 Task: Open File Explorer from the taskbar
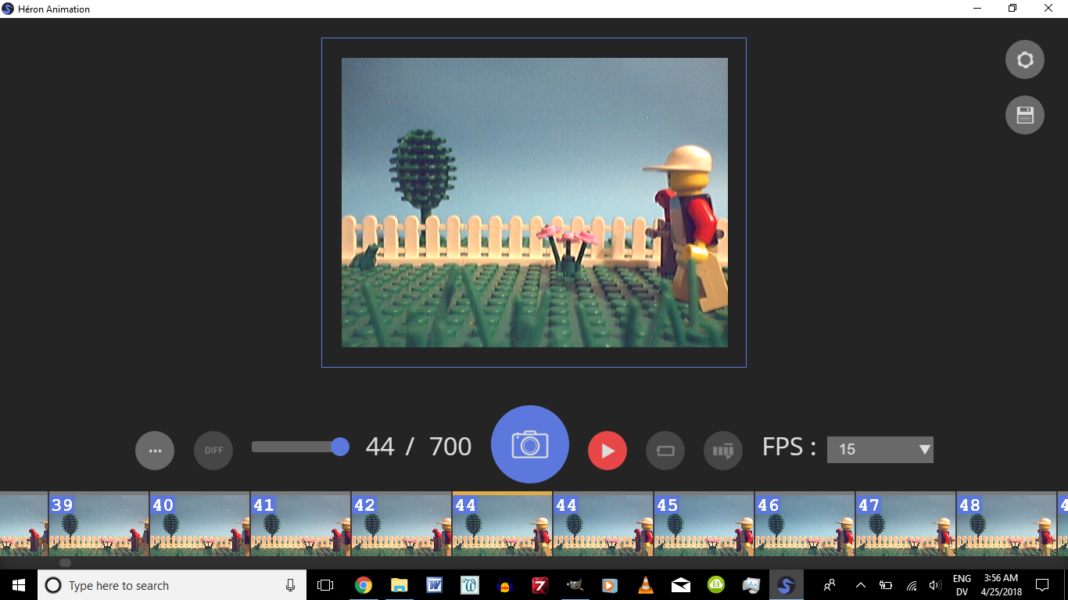[x=399, y=585]
